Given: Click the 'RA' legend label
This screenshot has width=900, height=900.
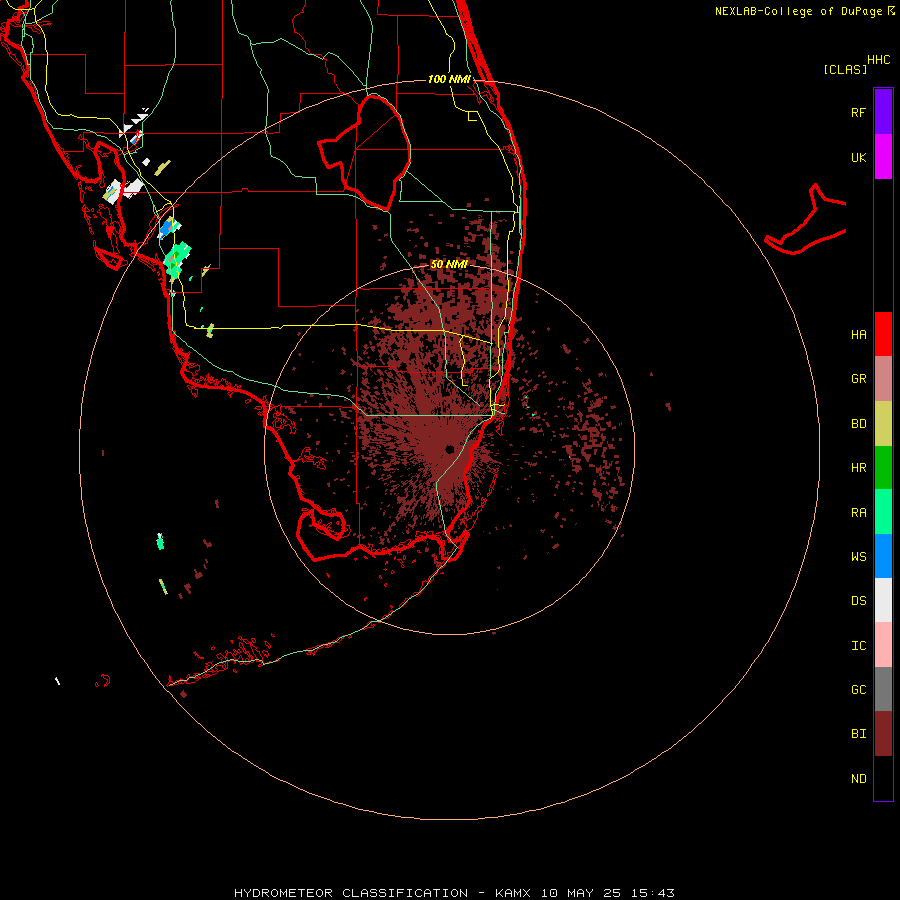Looking at the screenshot, I should point(858,513).
